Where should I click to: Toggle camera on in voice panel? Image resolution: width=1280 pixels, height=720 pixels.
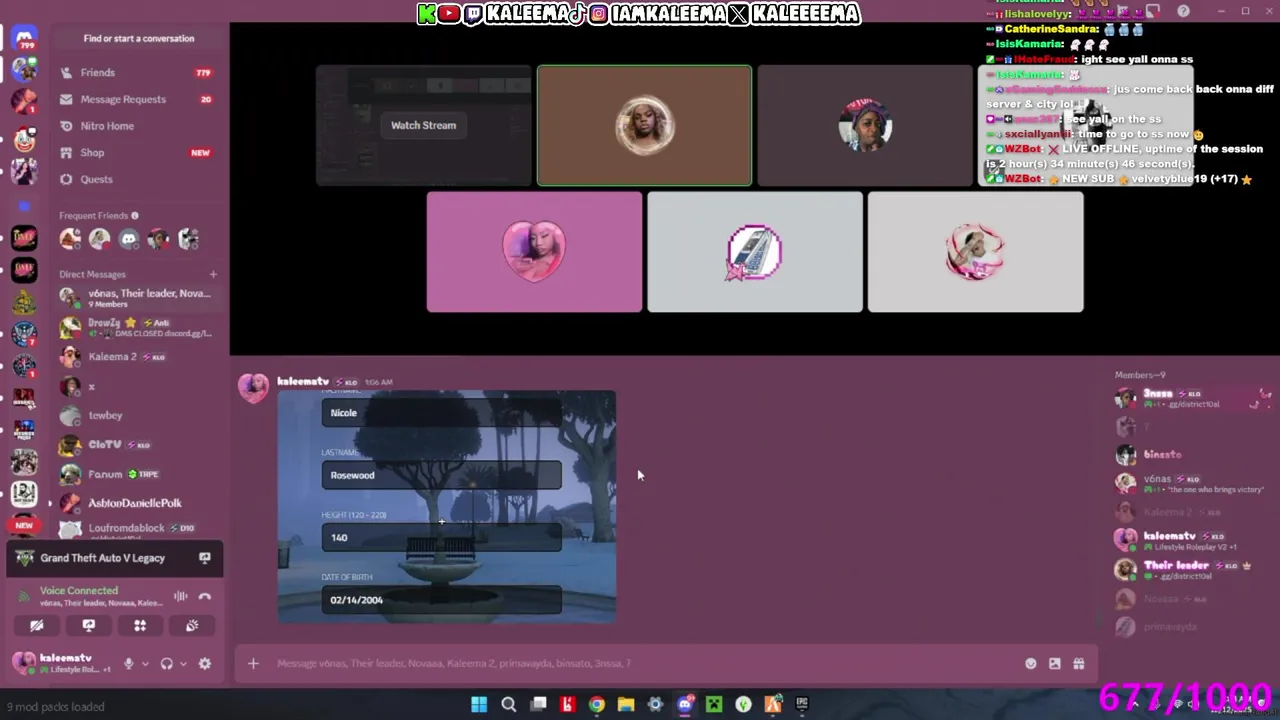(x=37, y=625)
